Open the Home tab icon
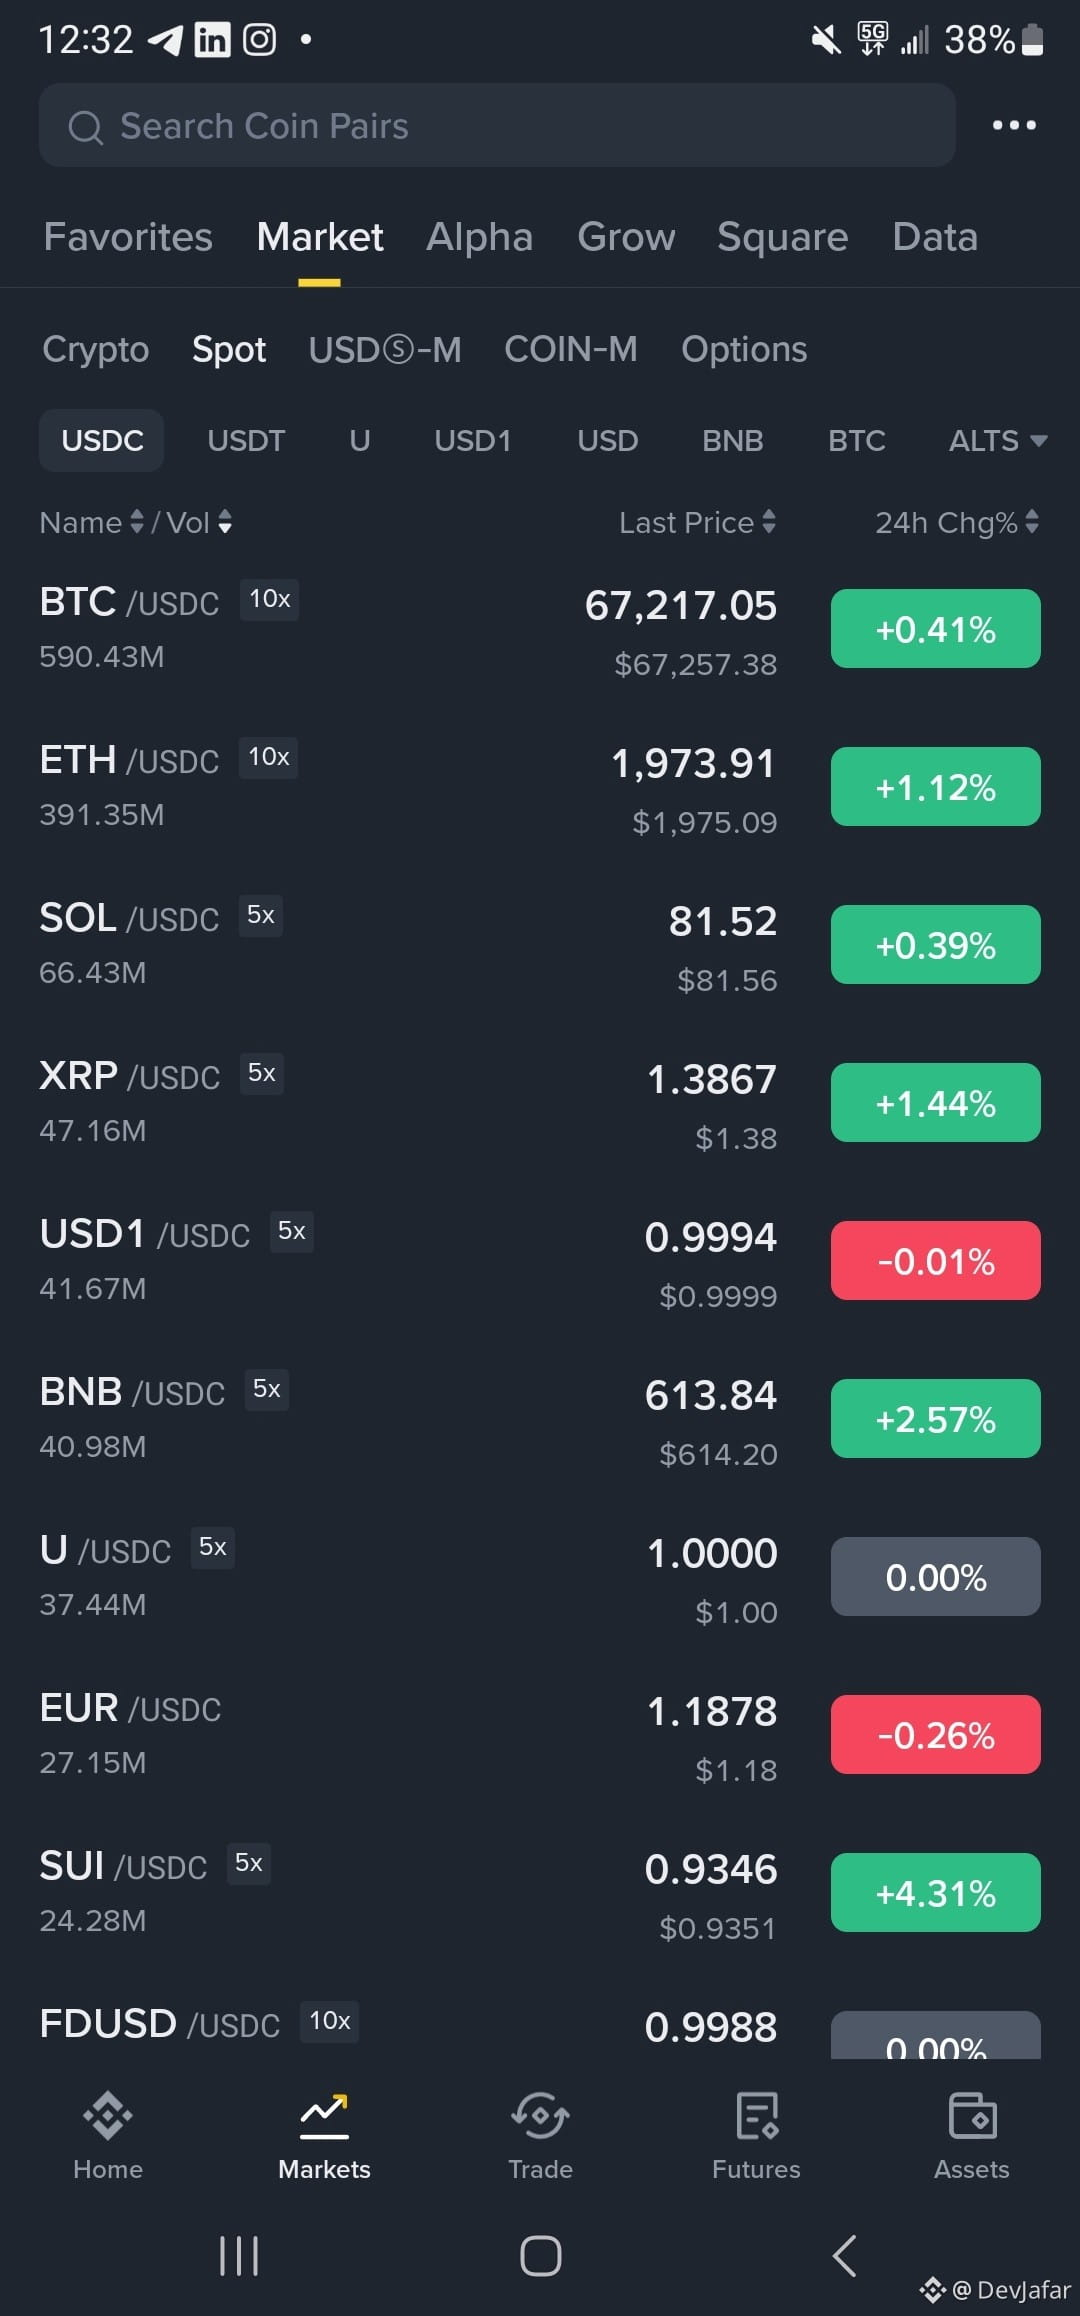1080x2316 pixels. tap(108, 2115)
